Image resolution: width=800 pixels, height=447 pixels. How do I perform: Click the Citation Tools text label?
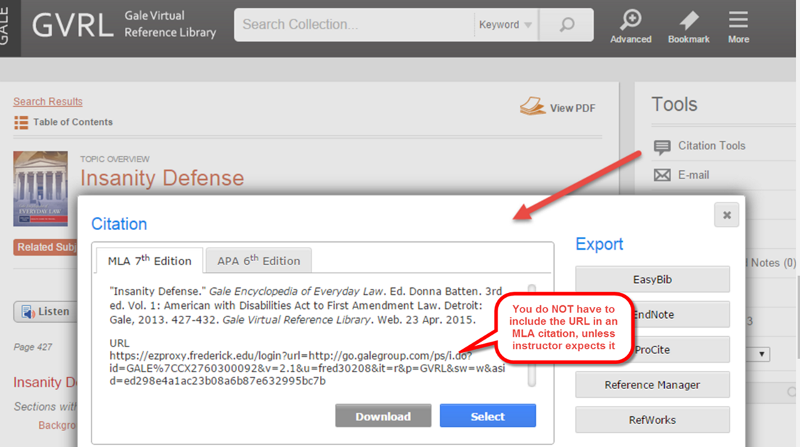711,146
